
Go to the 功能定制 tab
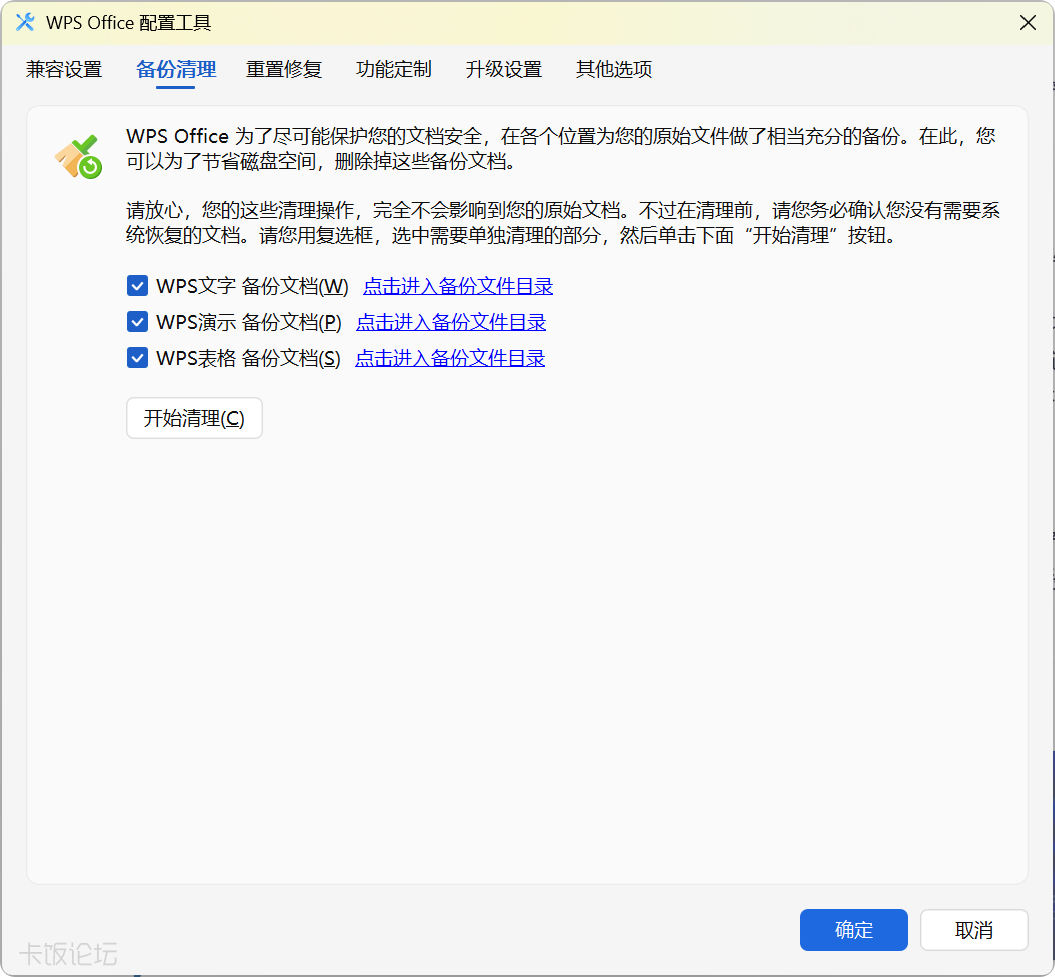394,69
